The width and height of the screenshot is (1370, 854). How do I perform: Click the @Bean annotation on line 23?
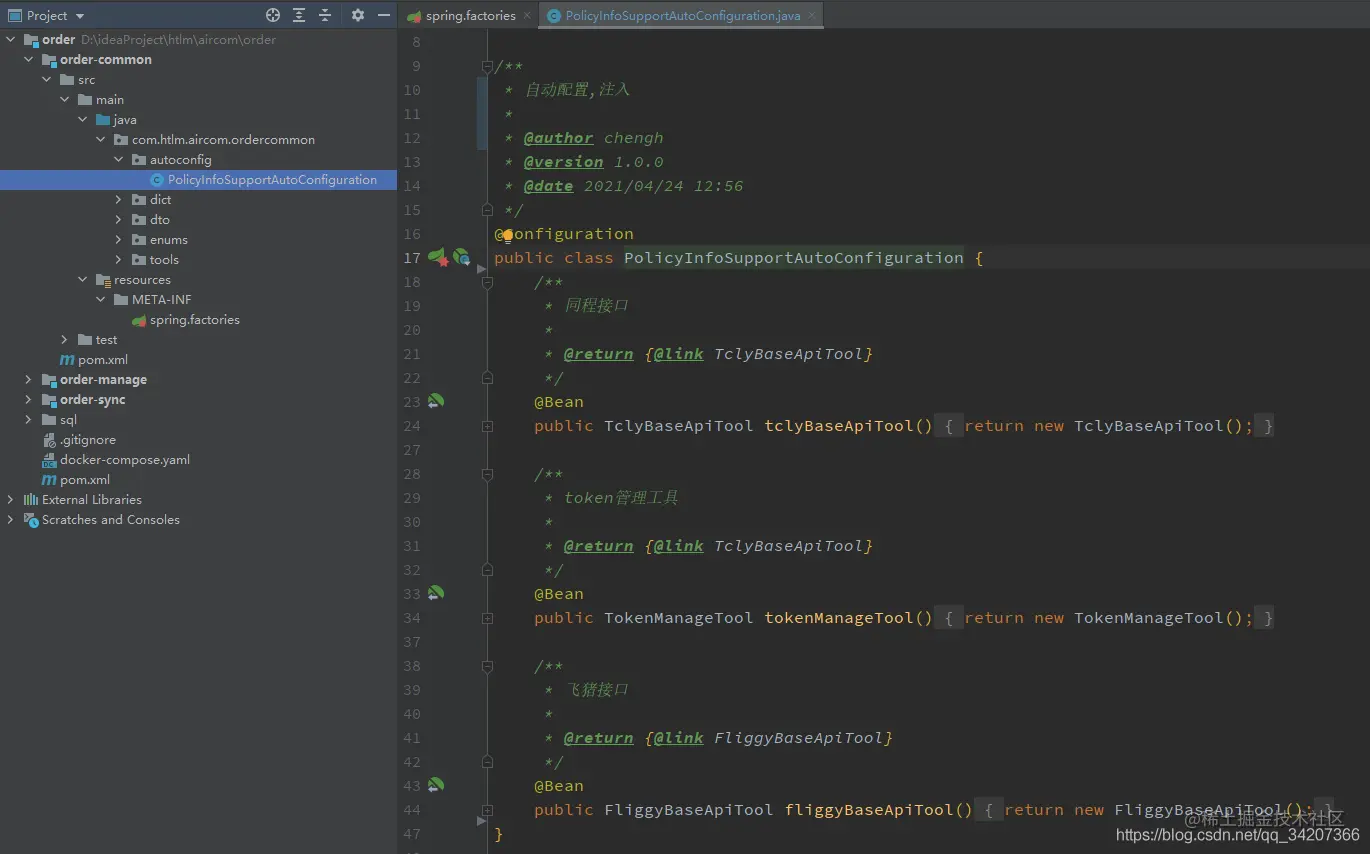pyautogui.click(x=559, y=402)
